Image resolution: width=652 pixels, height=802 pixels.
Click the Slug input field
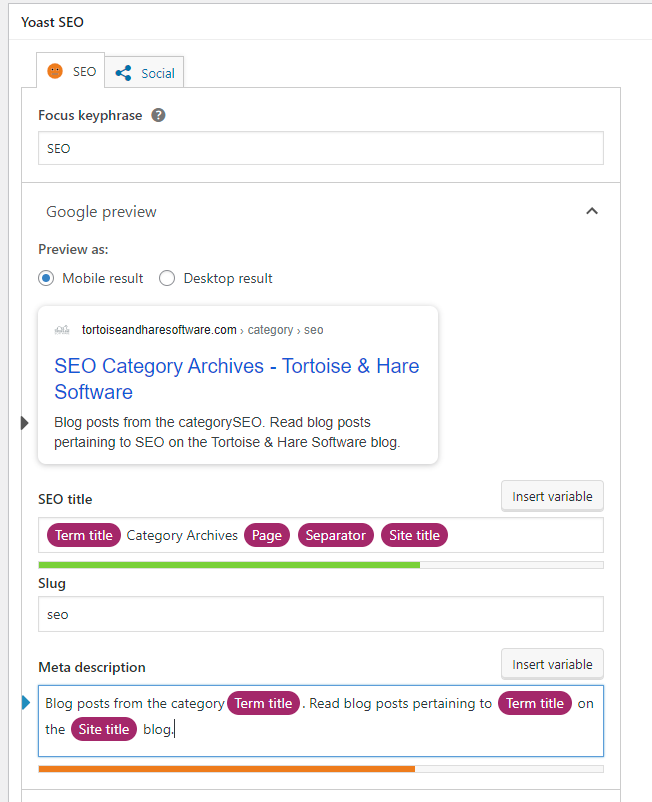(321, 614)
